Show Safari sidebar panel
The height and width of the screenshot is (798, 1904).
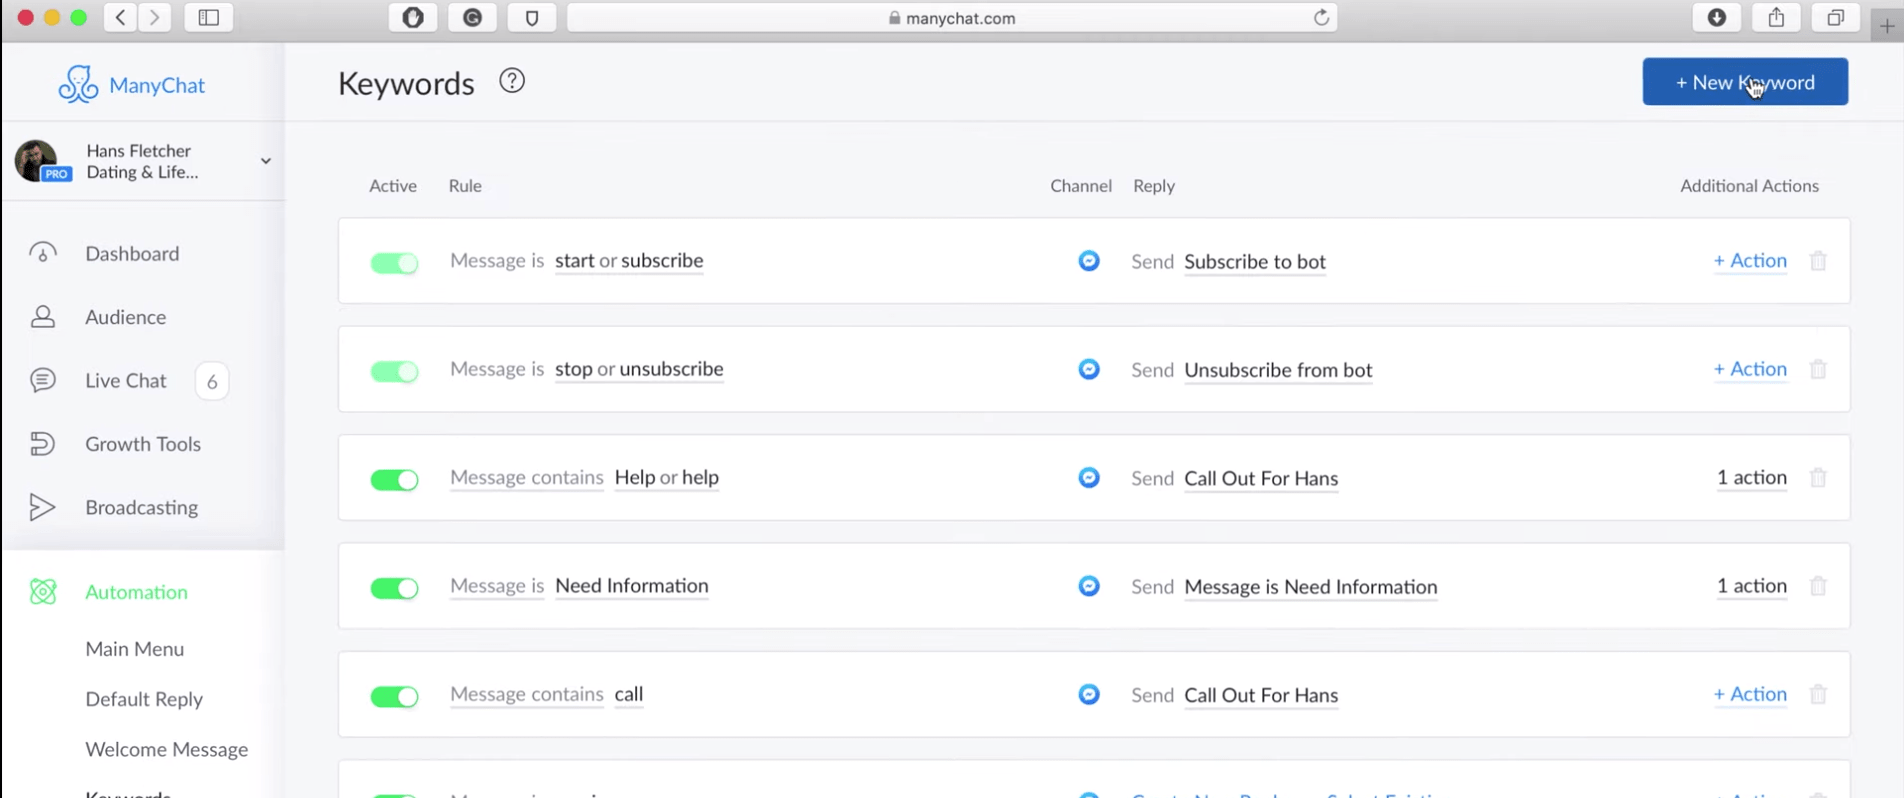(x=209, y=17)
